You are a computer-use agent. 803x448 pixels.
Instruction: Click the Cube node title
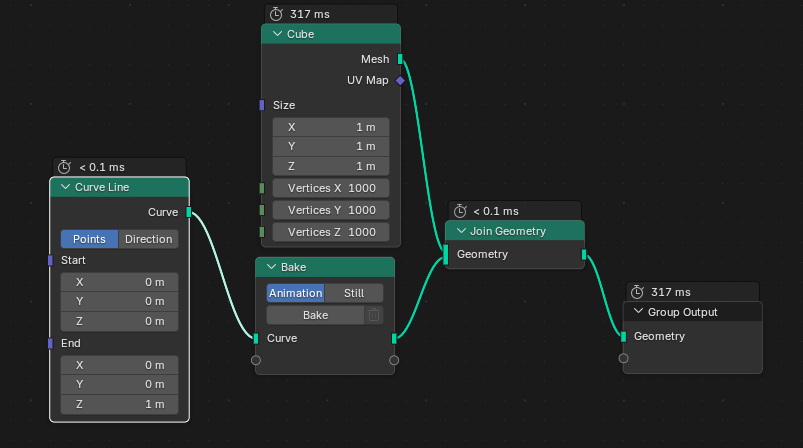pyautogui.click(x=300, y=34)
